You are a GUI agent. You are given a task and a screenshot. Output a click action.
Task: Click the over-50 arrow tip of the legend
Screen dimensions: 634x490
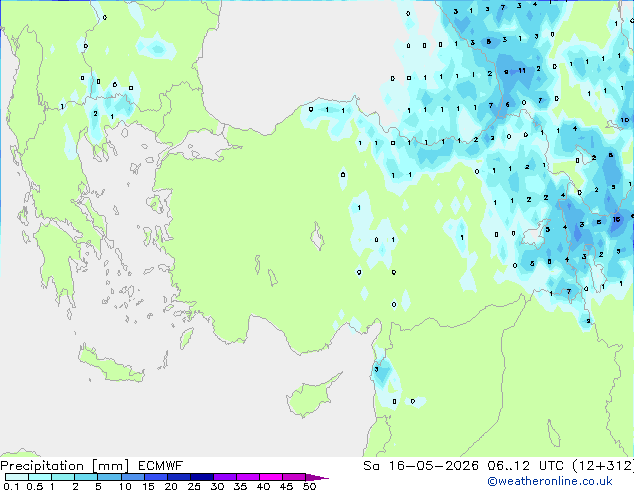click(317, 477)
